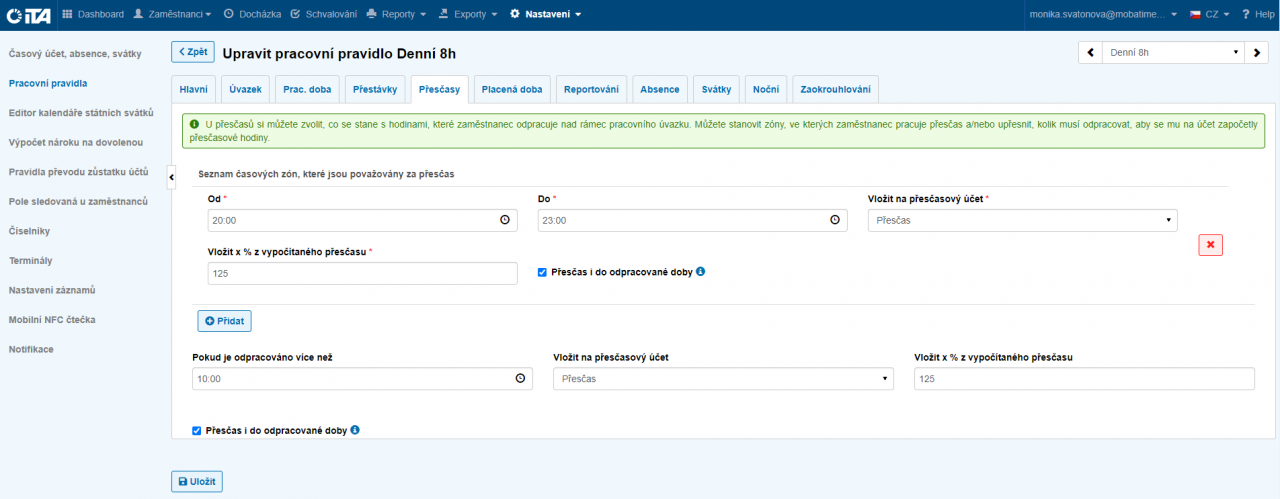Toggle first Přesčas i do odpracované doby checkbox
The image size is (1280, 499).
coord(543,271)
